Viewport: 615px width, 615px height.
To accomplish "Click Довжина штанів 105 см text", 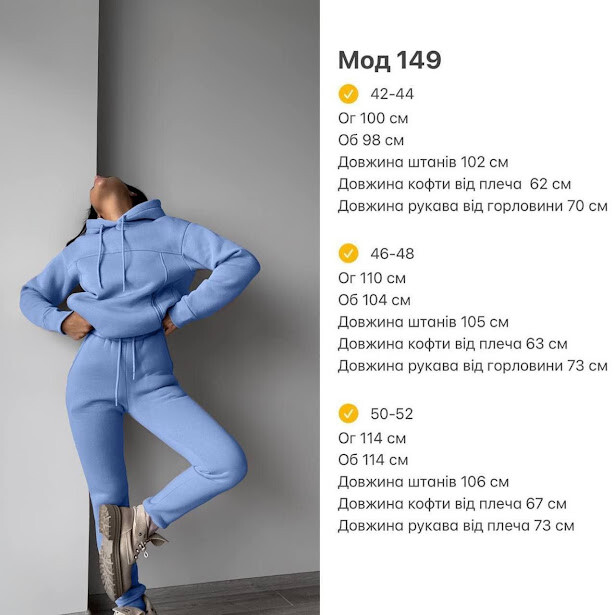I will click(x=423, y=322).
